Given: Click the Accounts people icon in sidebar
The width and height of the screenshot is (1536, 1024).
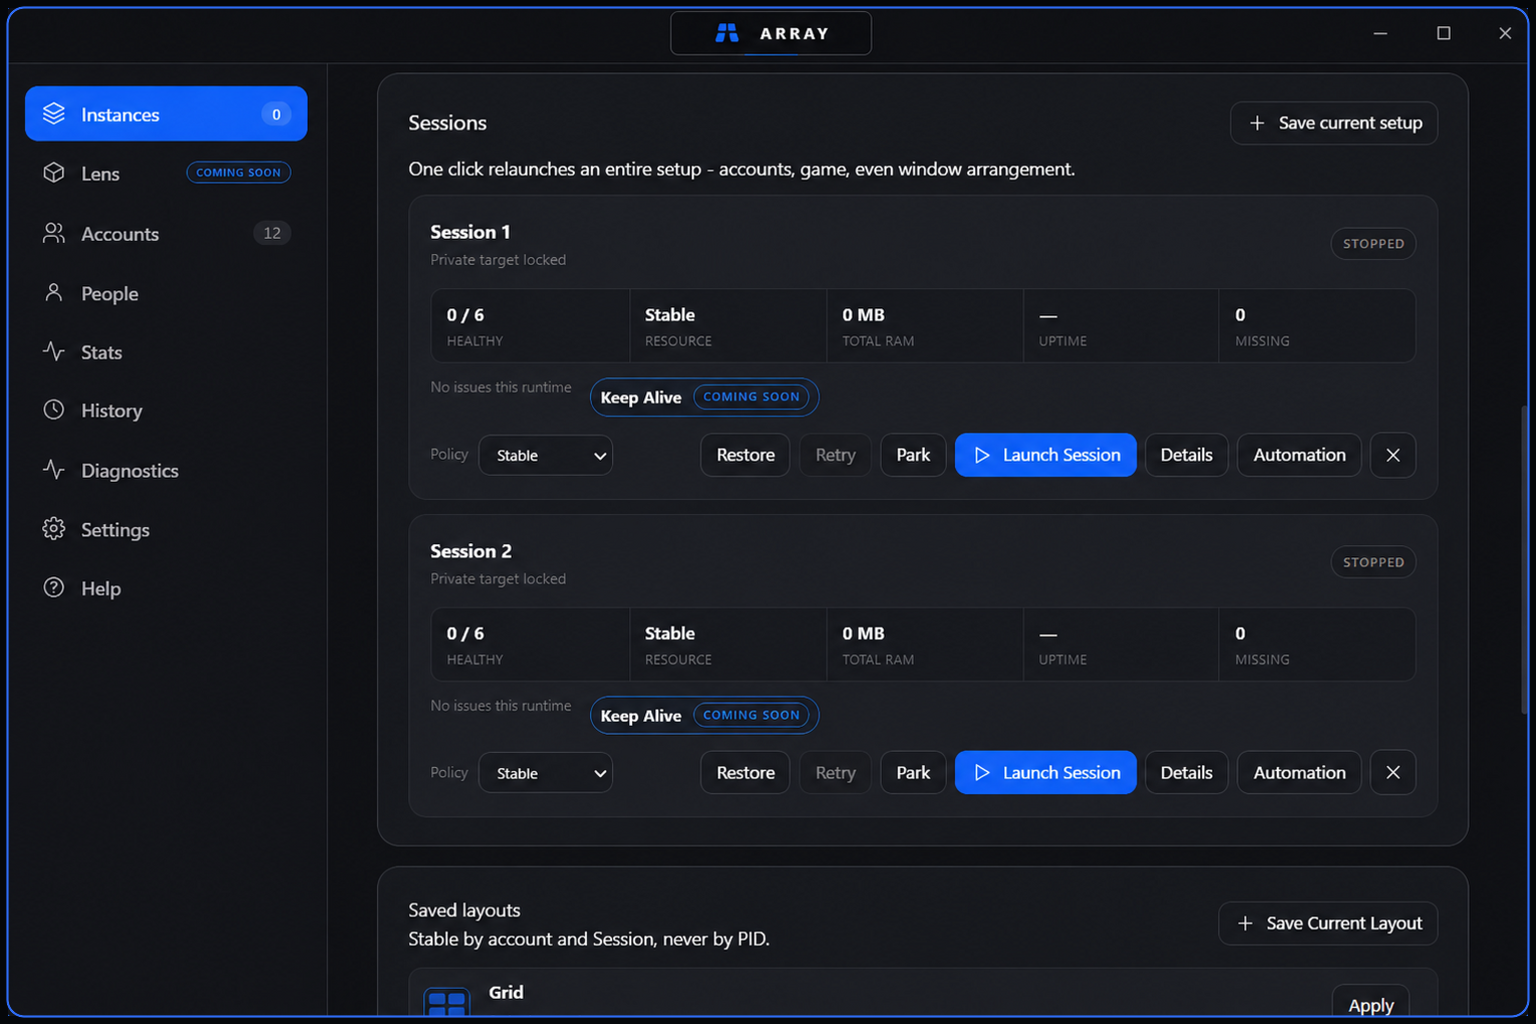Looking at the screenshot, I should click(54, 233).
